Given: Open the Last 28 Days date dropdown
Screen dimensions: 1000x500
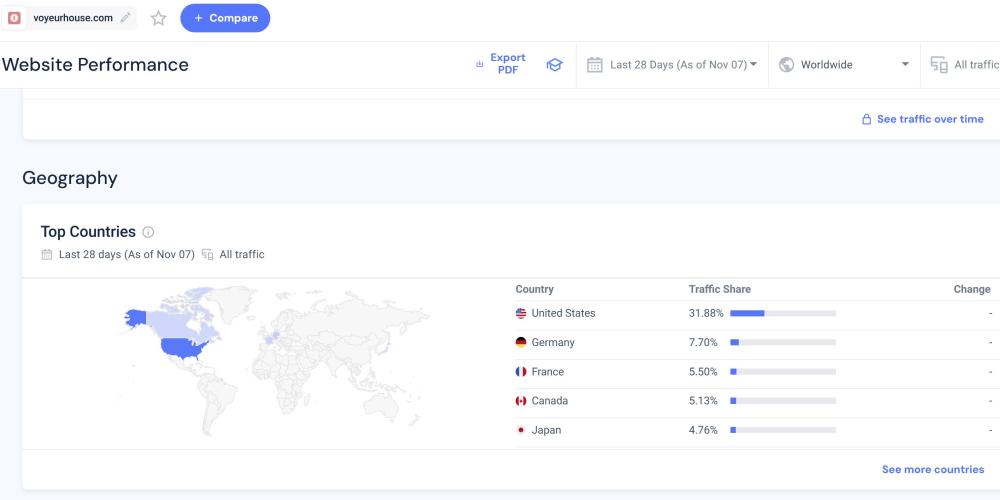Looking at the screenshot, I should (x=672, y=65).
